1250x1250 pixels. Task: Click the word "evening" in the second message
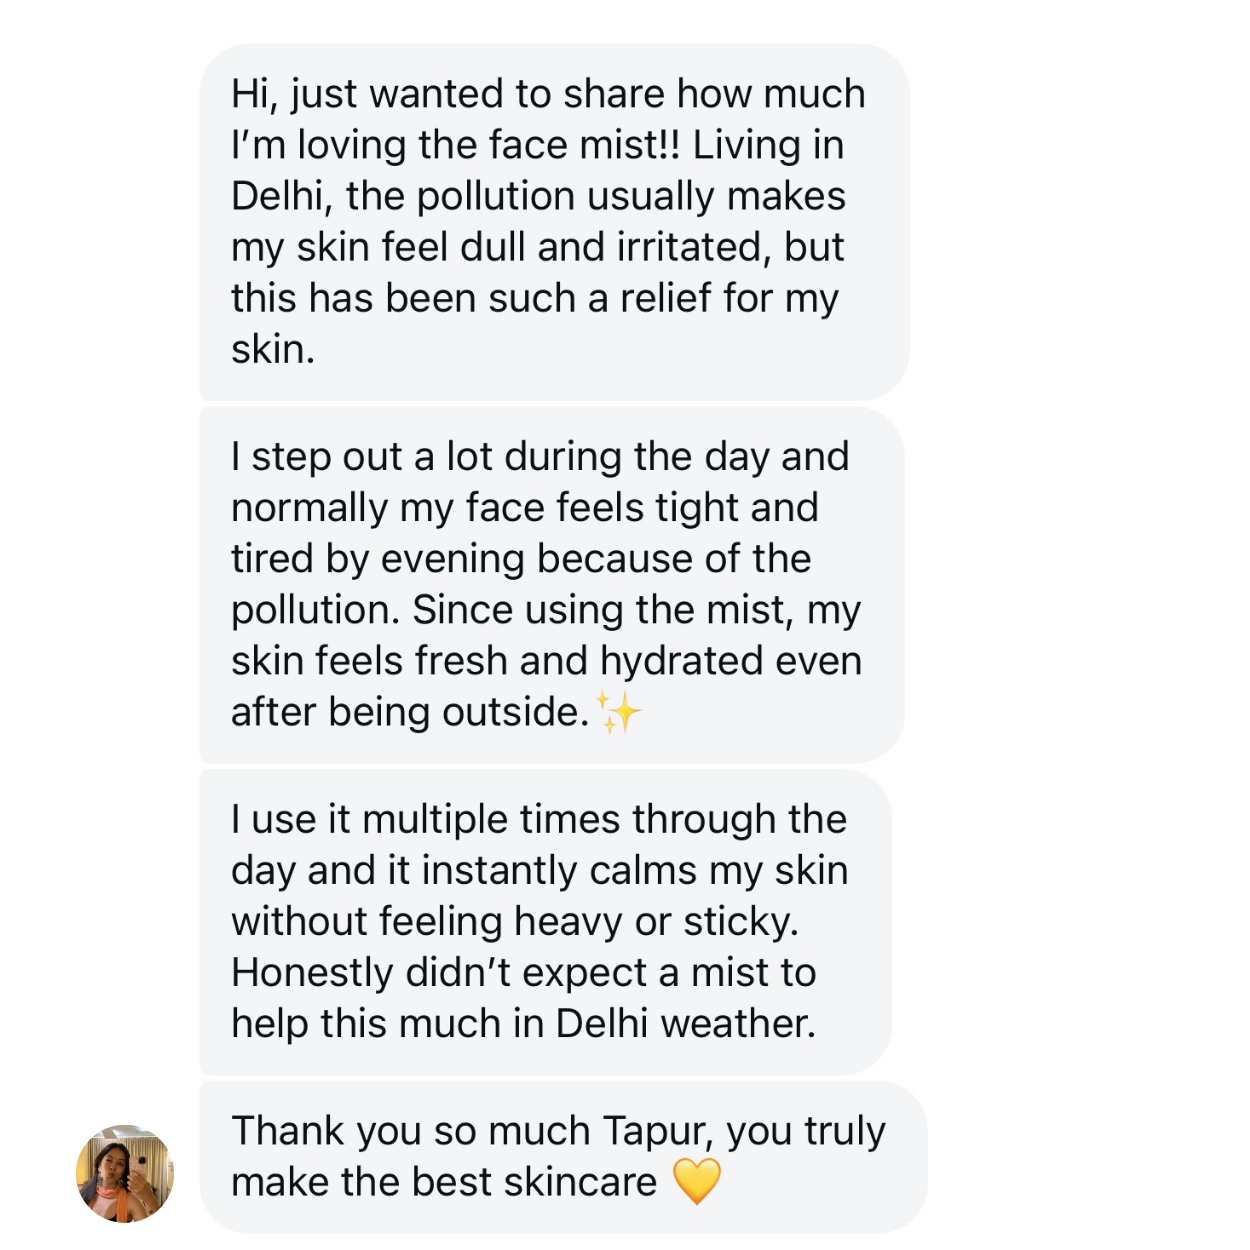[452, 559]
